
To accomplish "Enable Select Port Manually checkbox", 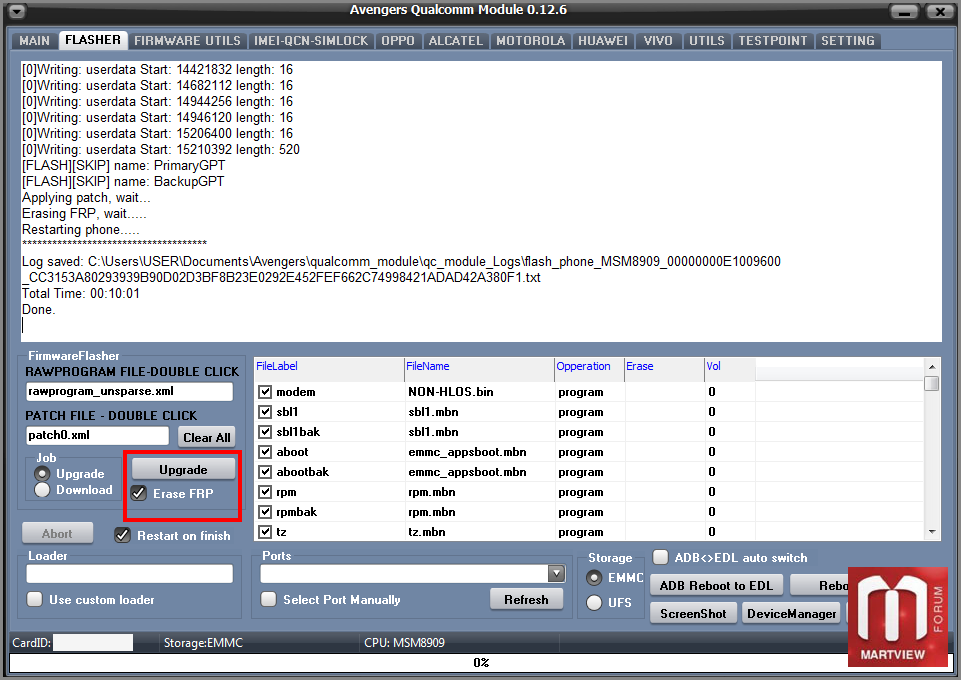I will pos(268,599).
